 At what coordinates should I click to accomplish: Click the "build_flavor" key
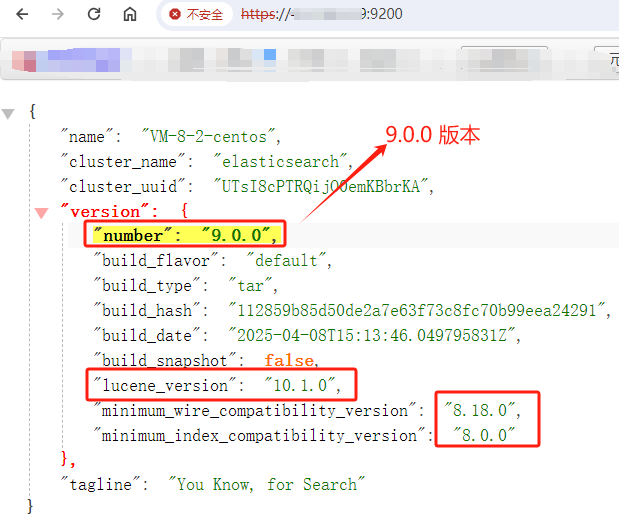[x=156, y=260]
